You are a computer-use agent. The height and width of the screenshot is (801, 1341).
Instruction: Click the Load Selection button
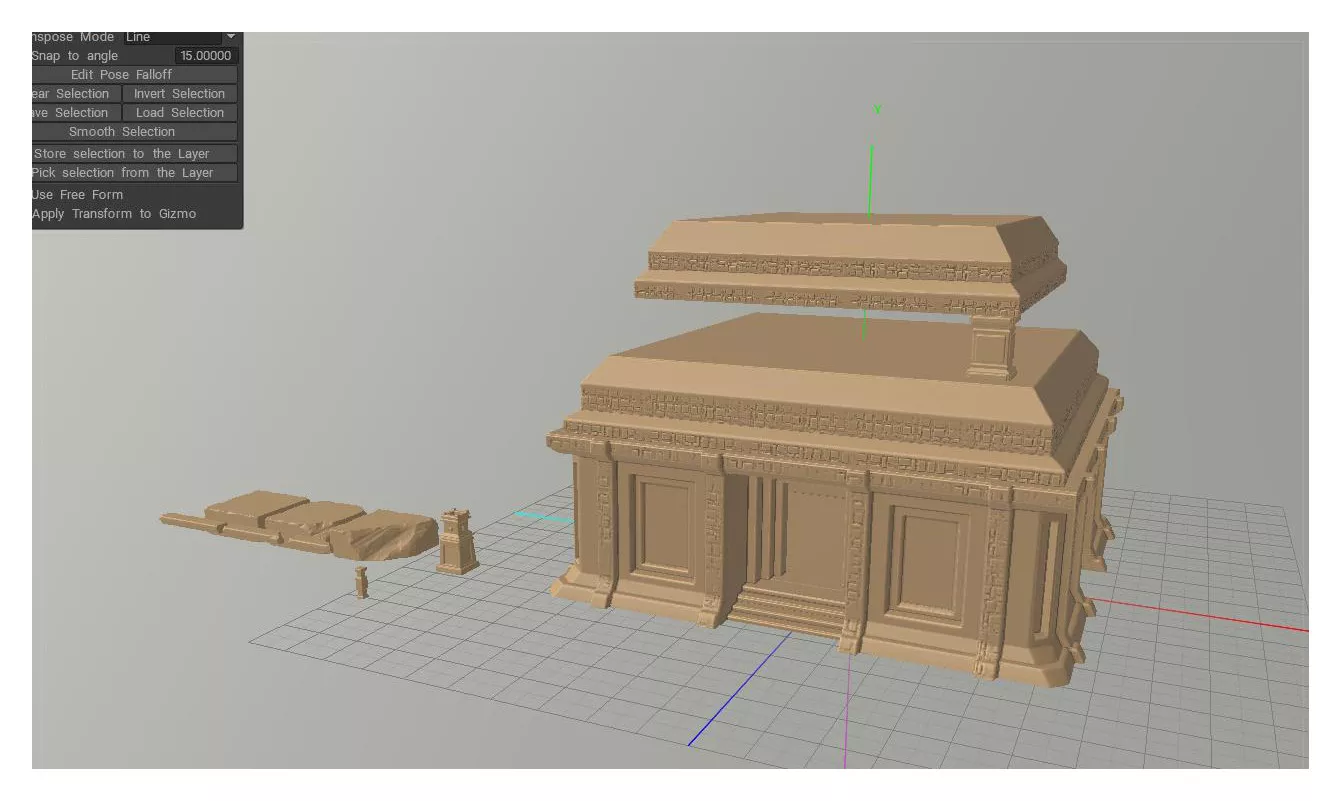click(x=180, y=113)
